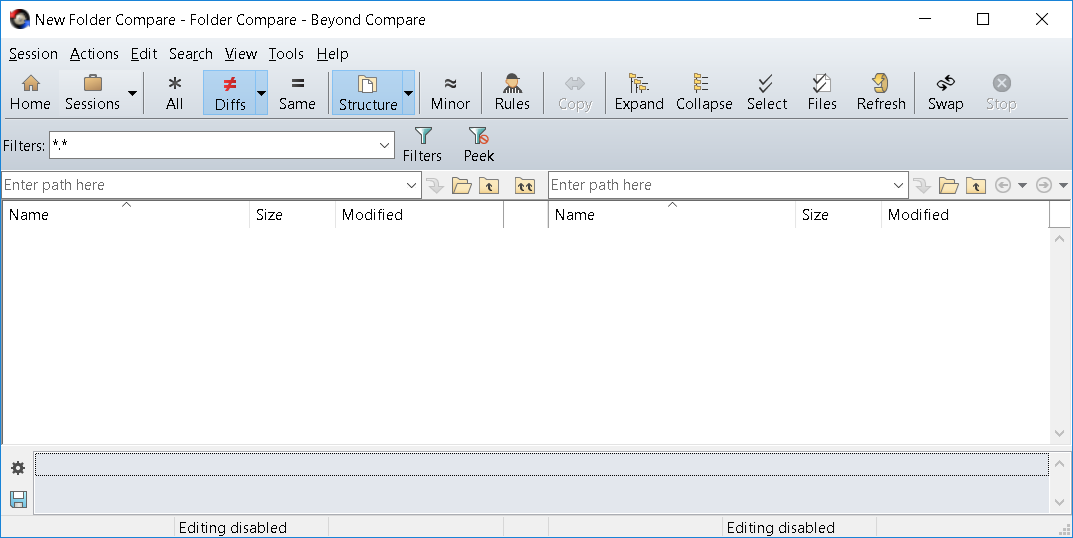Collapse all folders with Collapse button
1073x538 pixels.
tap(704, 92)
